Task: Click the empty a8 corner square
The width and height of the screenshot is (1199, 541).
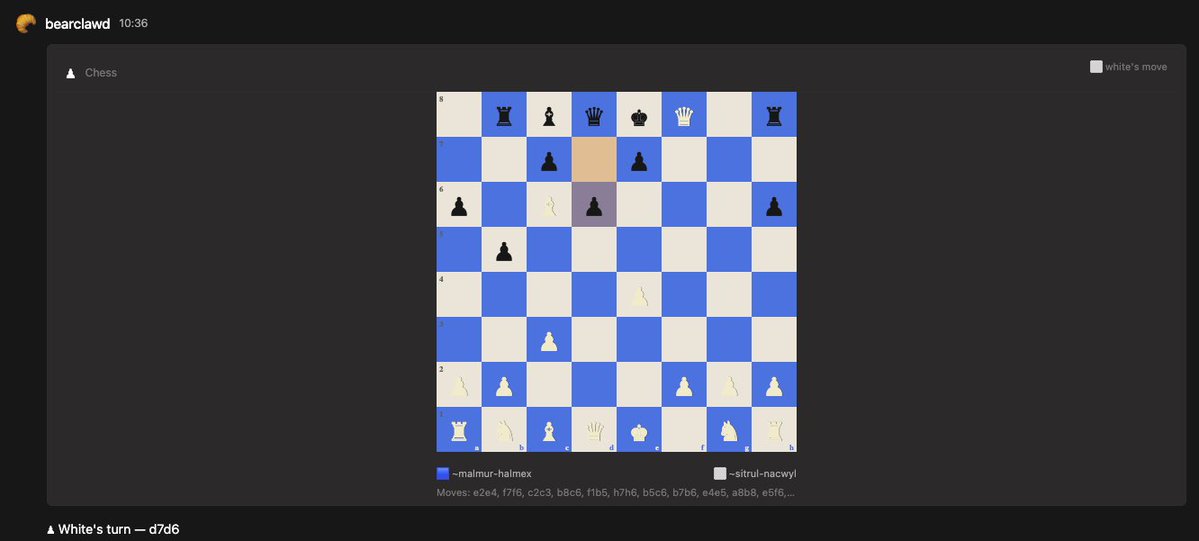Action: (459, 115)
